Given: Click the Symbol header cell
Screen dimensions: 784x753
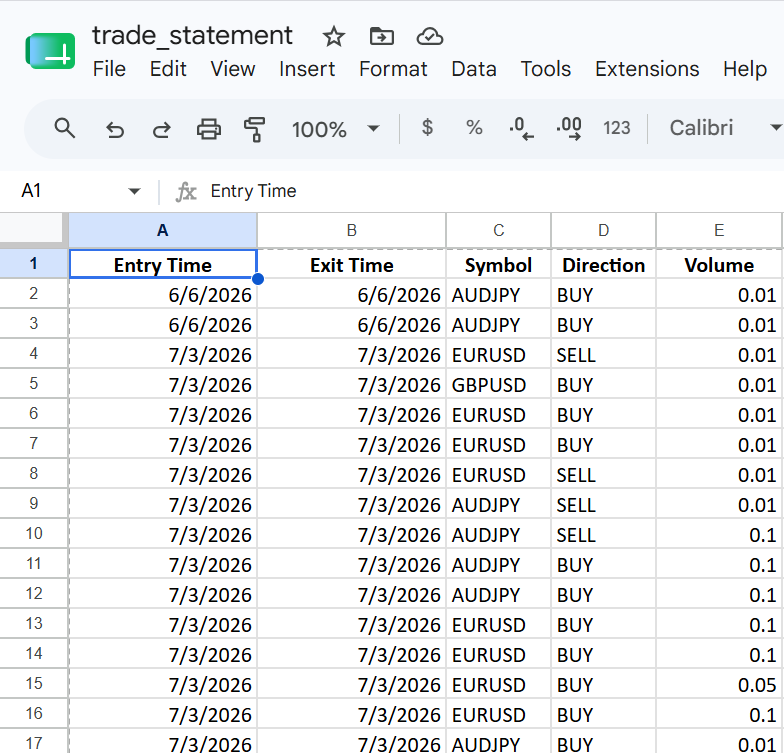Looking at the screenshot, I should click(498, 264).
